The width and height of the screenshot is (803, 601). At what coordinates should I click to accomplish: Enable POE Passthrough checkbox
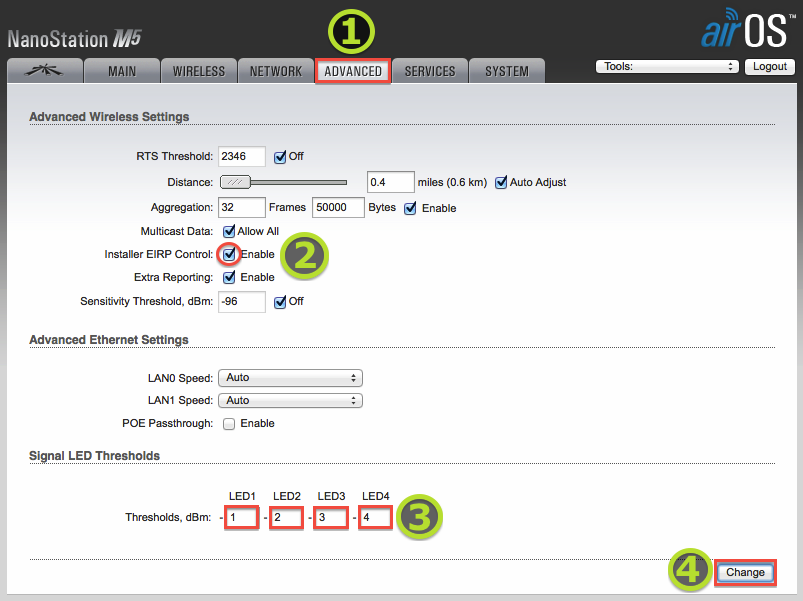pos(229,424)
